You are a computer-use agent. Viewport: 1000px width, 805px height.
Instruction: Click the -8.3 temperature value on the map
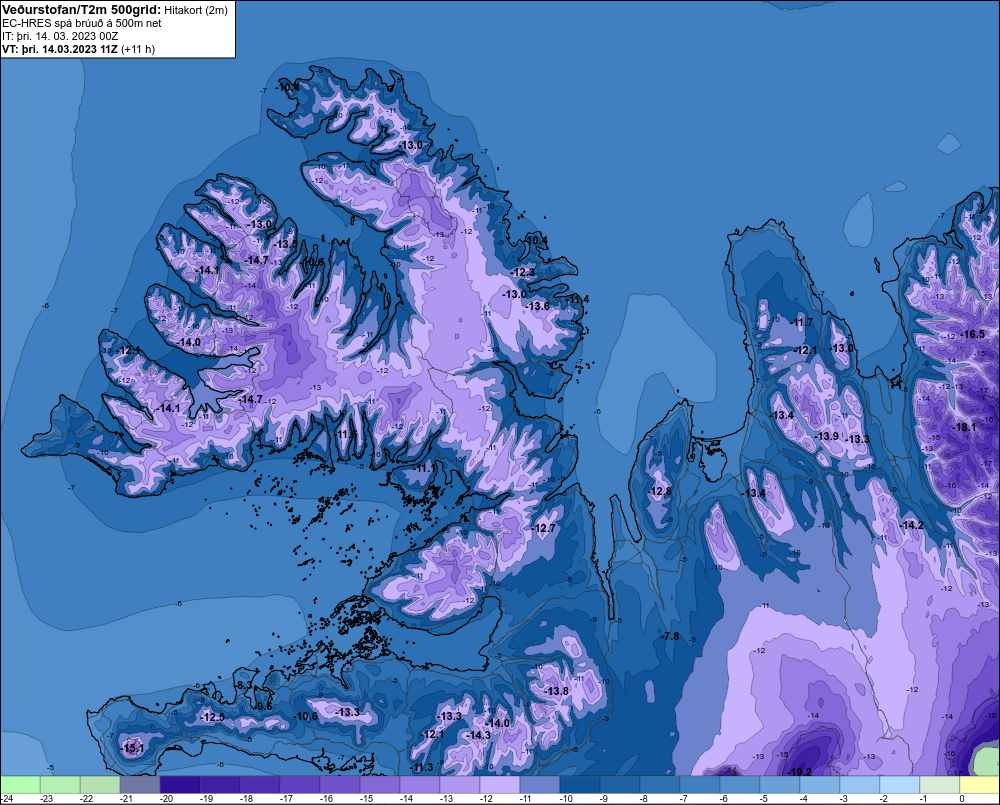point(243,685)
